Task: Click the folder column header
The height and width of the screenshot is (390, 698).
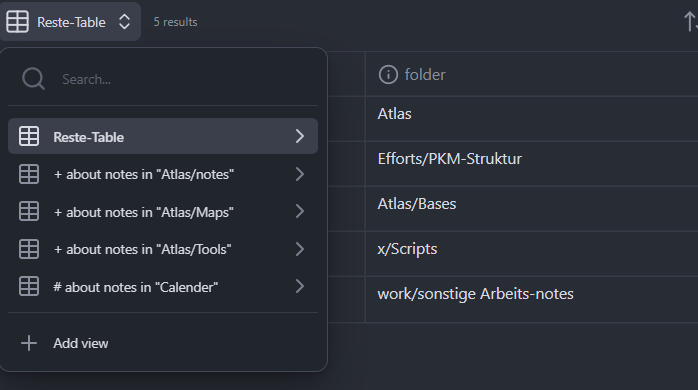Action: [x=532, y=74]
